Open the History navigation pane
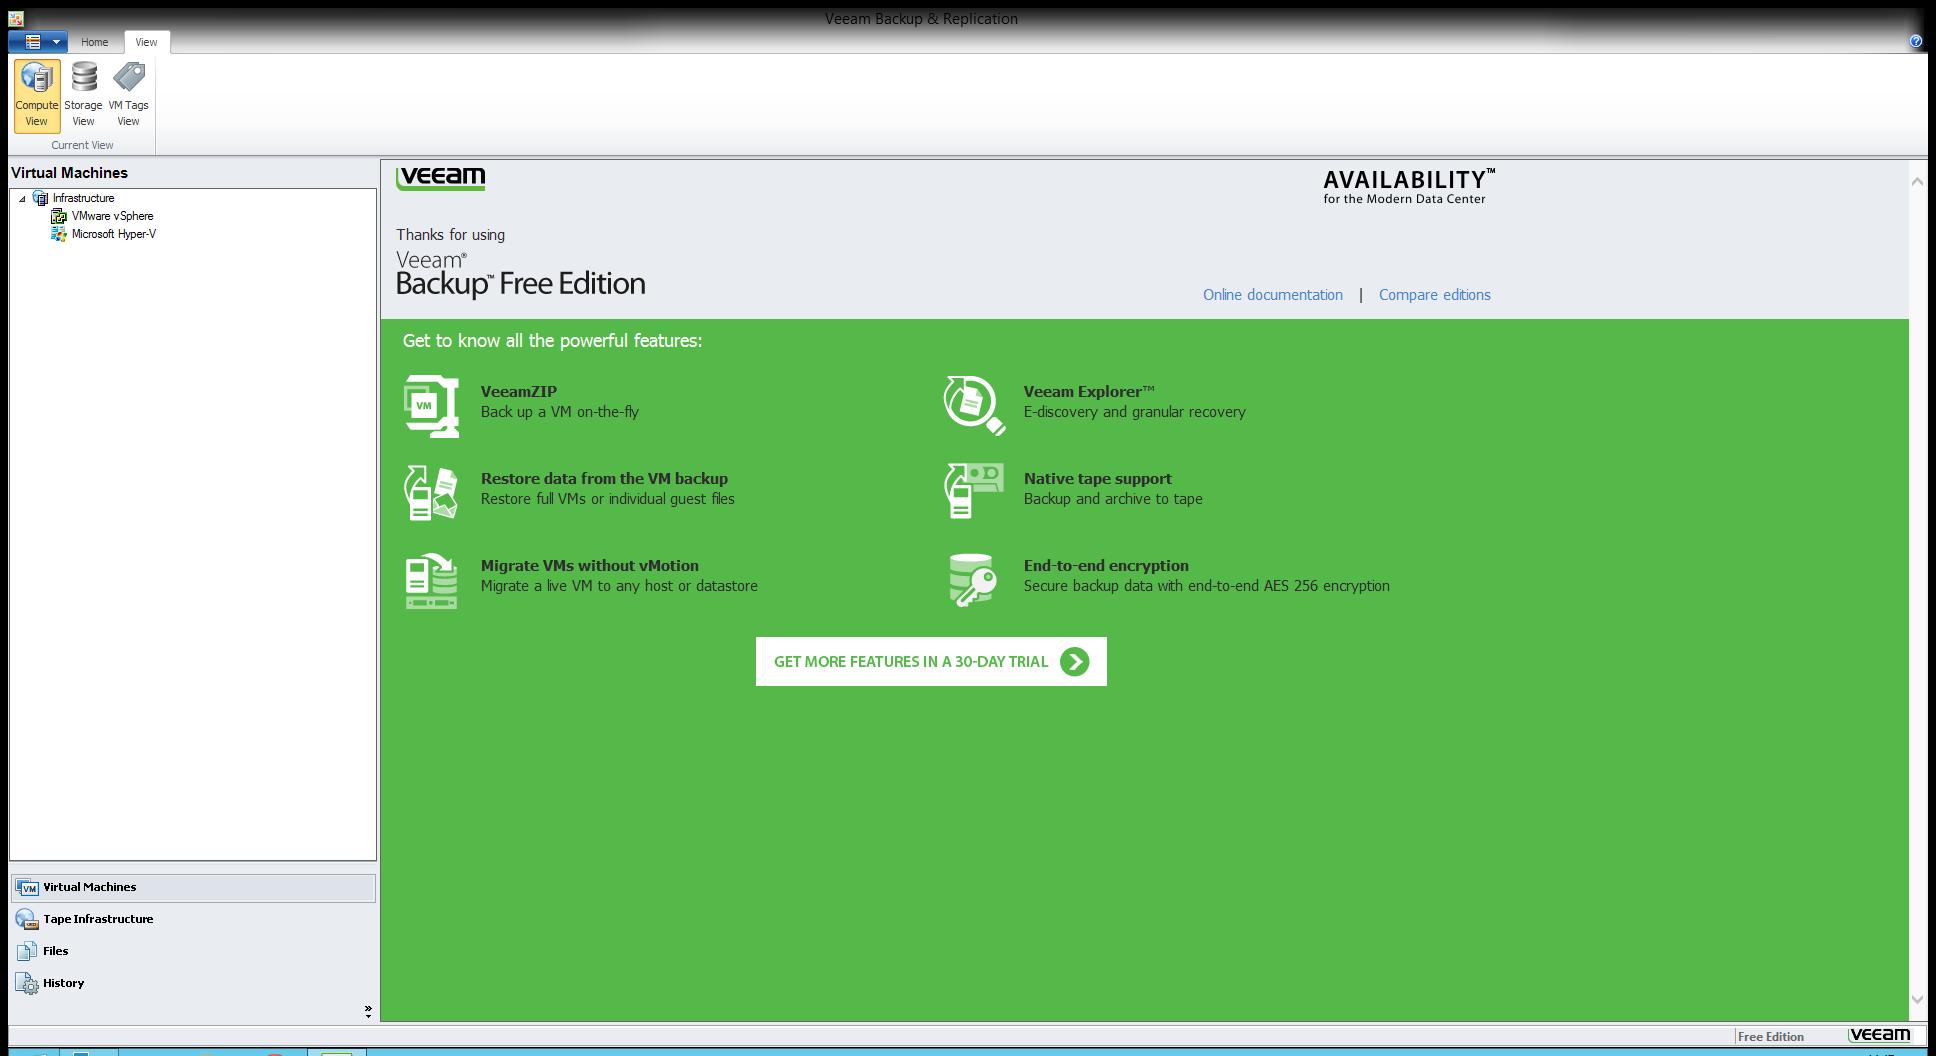The width and height of the screenshot is (1936, 1056). click(x=193, y=983)
